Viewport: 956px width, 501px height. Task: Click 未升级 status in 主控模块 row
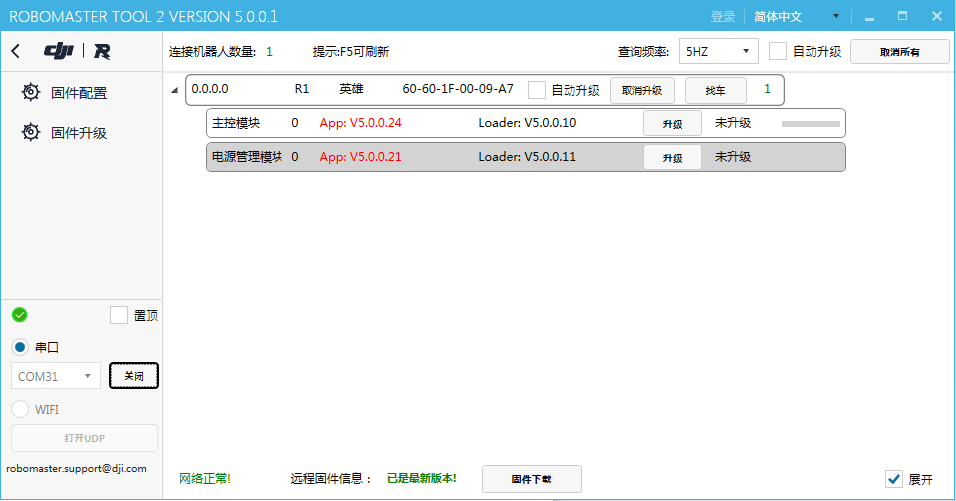pyautogui.click(x=733, y=123)
